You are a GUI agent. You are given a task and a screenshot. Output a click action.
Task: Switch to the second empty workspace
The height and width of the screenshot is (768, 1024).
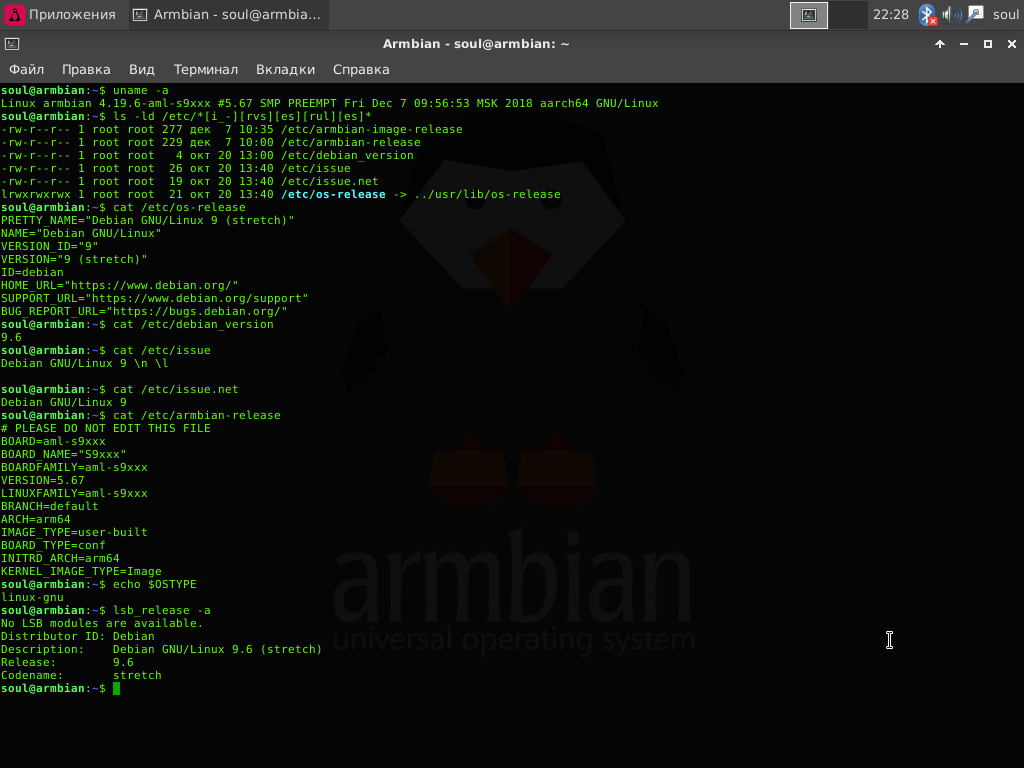tap(848, 15)
